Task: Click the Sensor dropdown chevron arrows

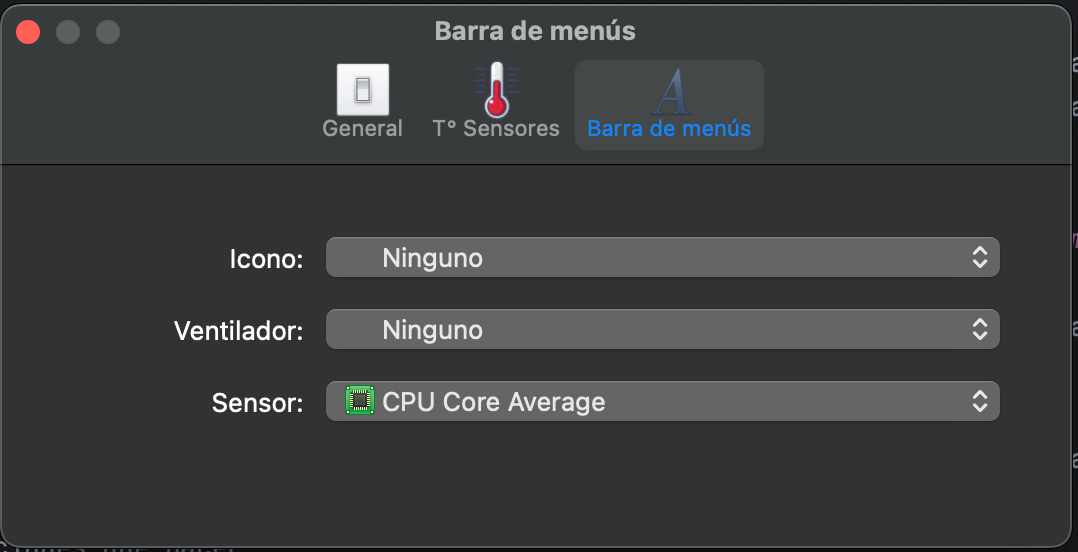Action: click(980, 401)
